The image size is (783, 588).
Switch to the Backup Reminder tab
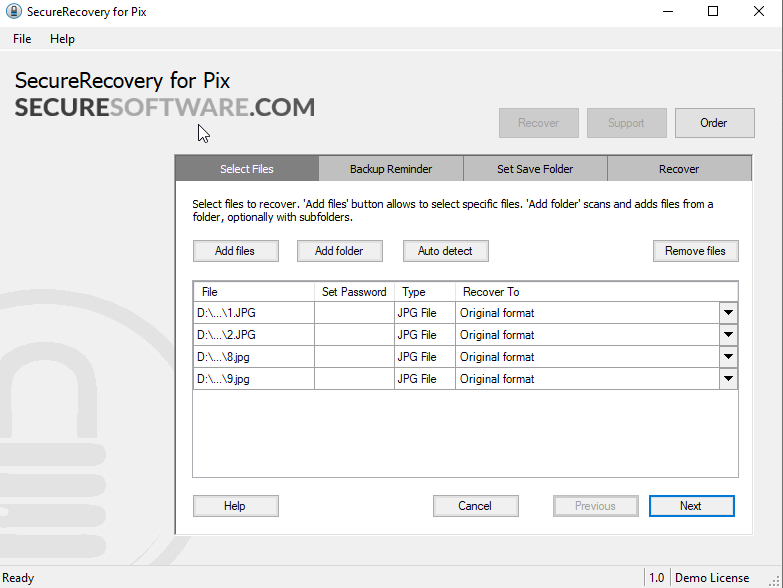pos(391,169)
